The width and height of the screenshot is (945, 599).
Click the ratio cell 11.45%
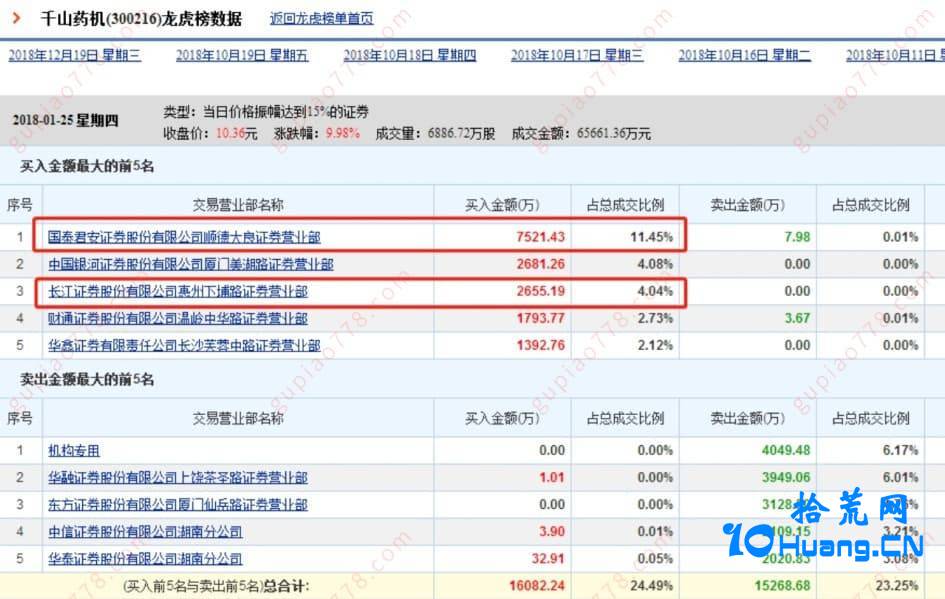[651, 237]
